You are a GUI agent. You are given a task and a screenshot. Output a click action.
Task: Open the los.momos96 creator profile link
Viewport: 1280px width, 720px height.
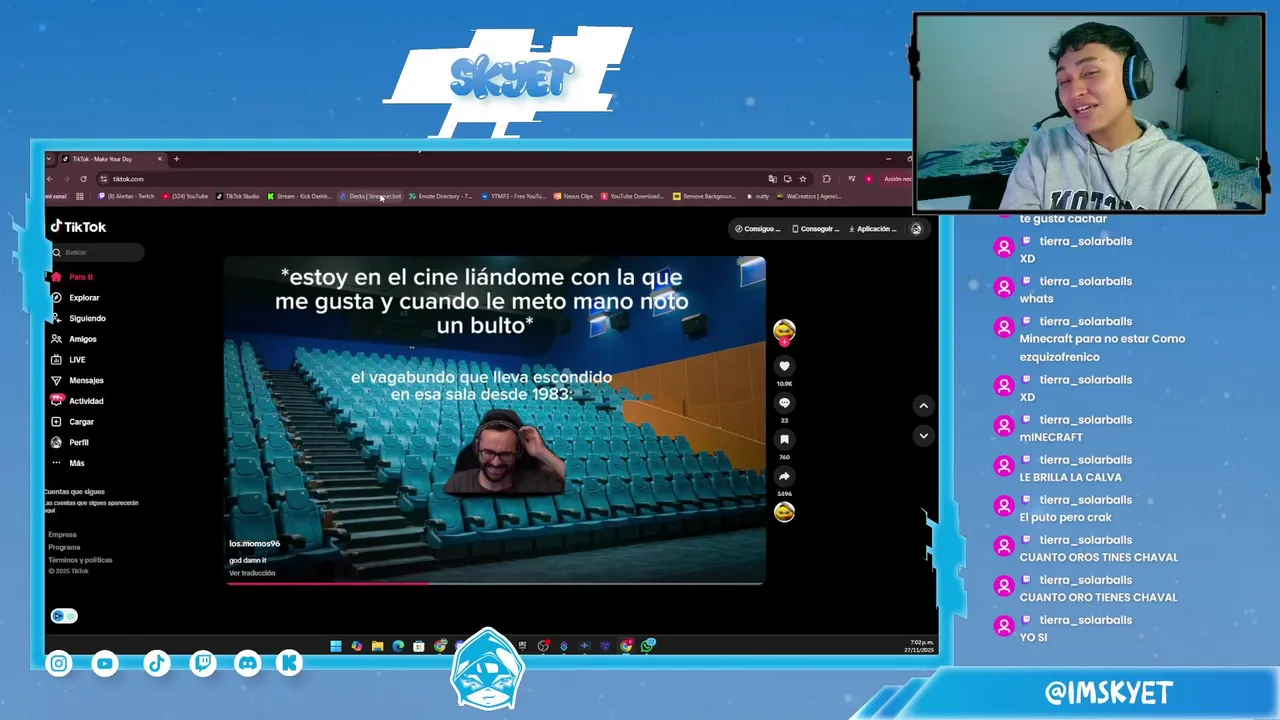click(254, 544)
